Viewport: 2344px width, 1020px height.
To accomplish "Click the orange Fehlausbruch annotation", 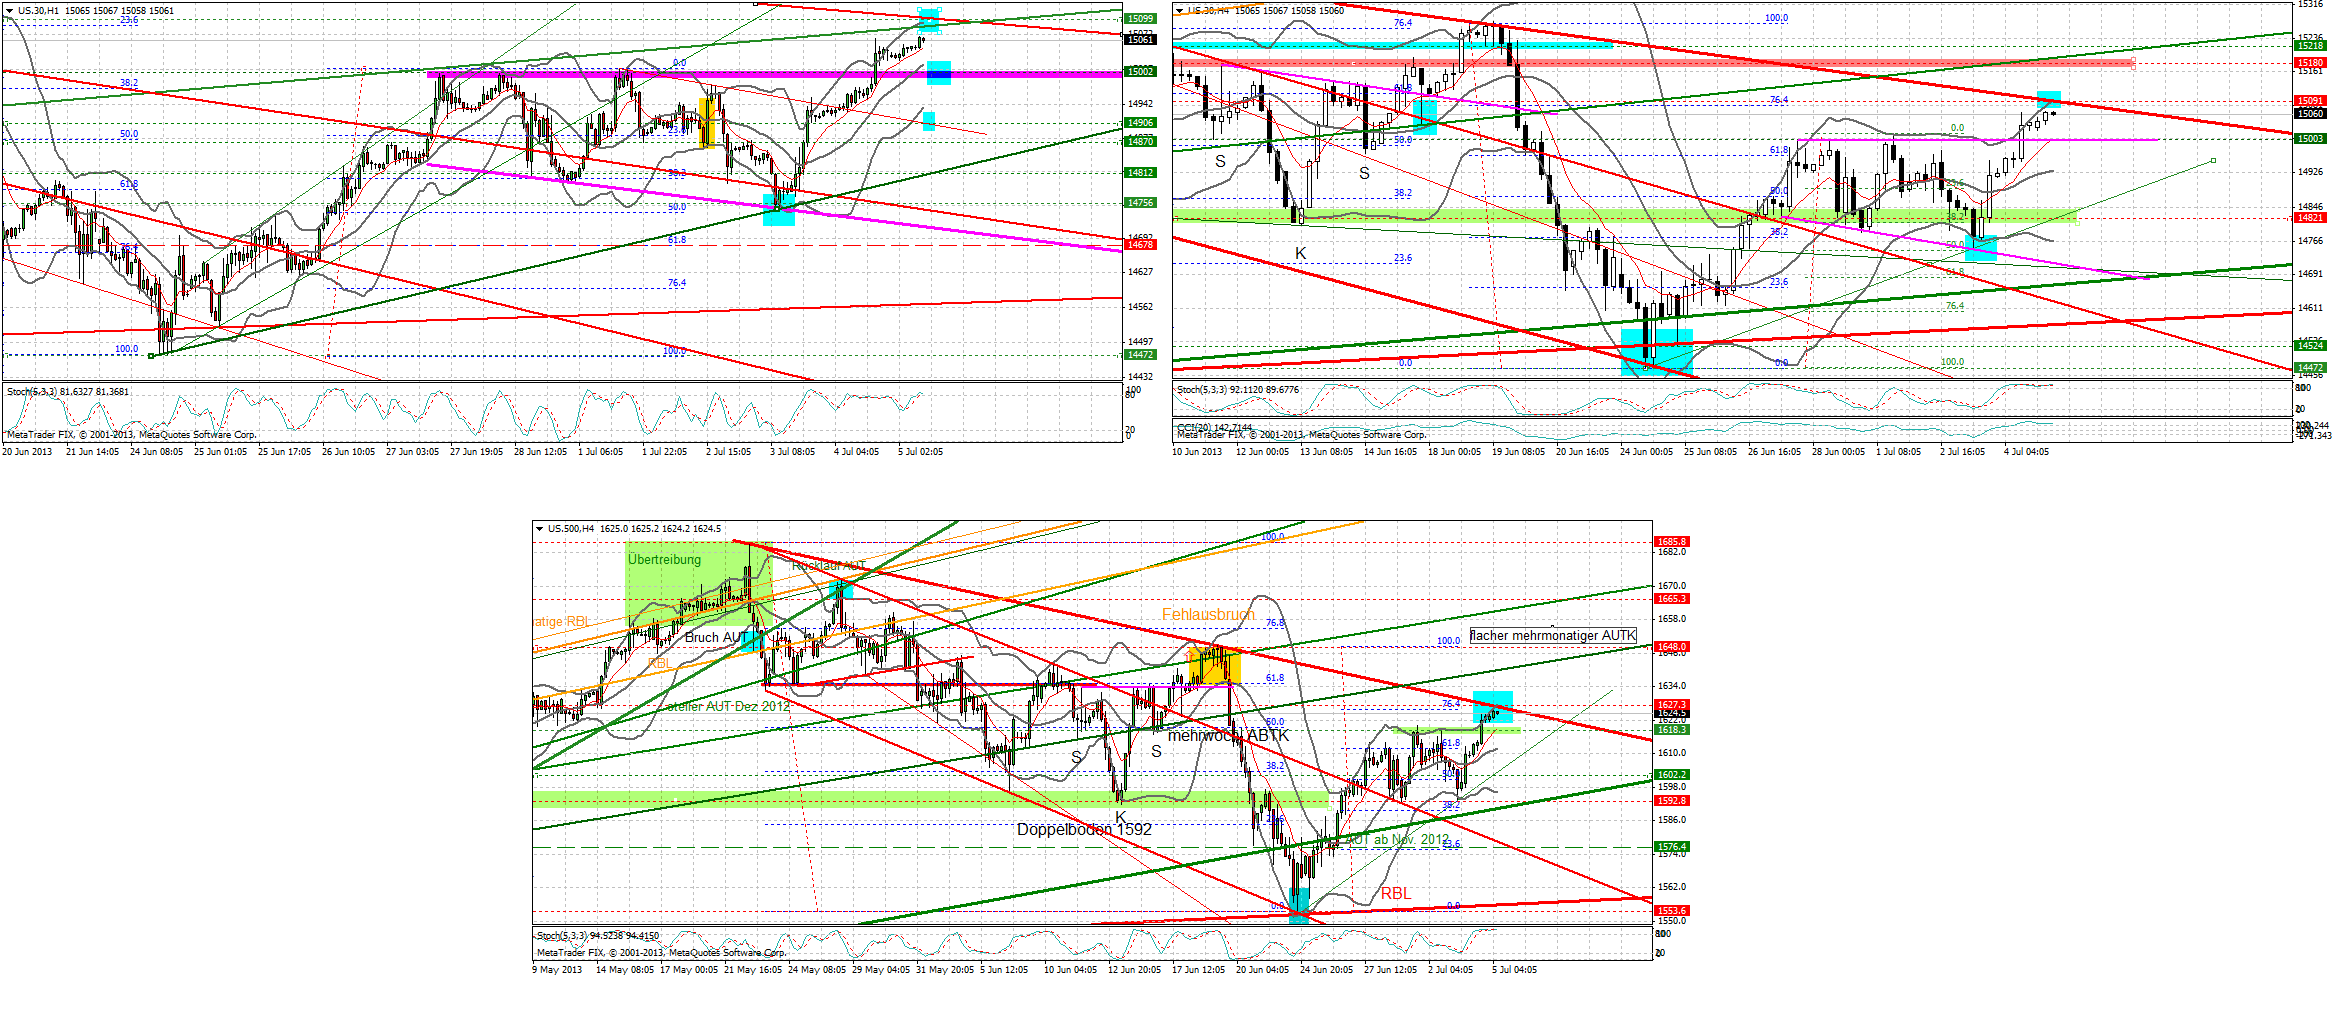I will (1208, 614).
